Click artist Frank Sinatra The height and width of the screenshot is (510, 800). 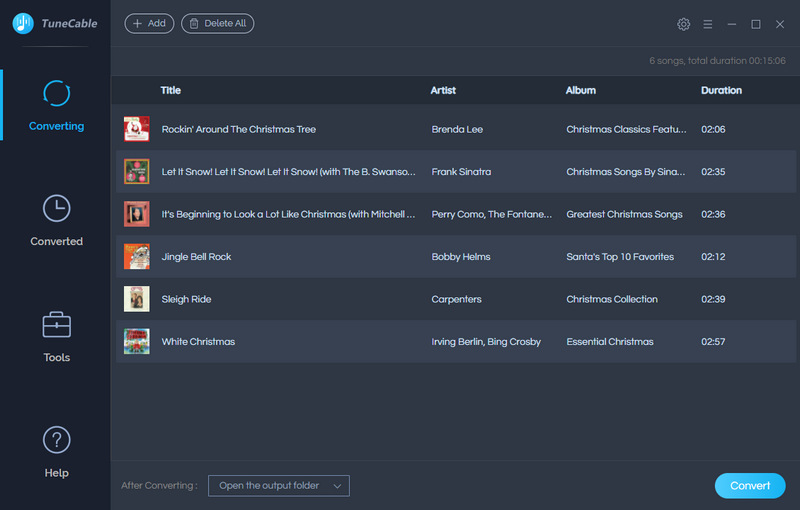pos(461,171)
